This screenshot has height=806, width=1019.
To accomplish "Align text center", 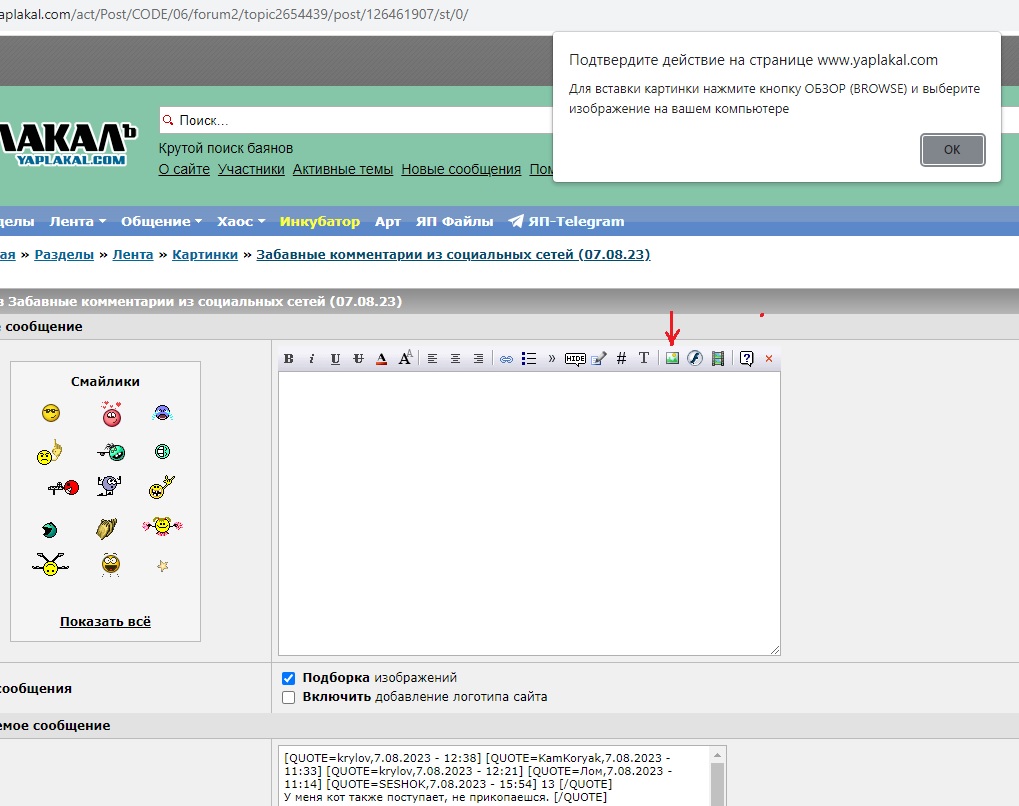I will coord(456,359).
